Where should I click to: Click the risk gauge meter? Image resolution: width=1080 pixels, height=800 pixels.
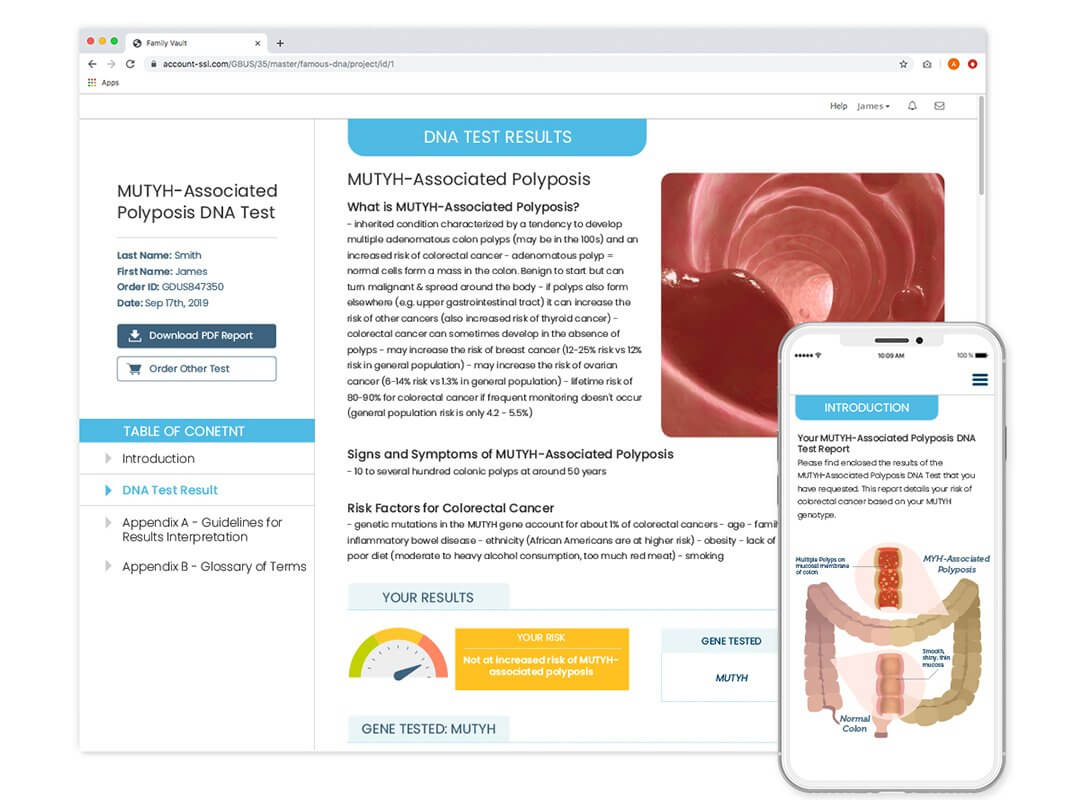(398, 653)
